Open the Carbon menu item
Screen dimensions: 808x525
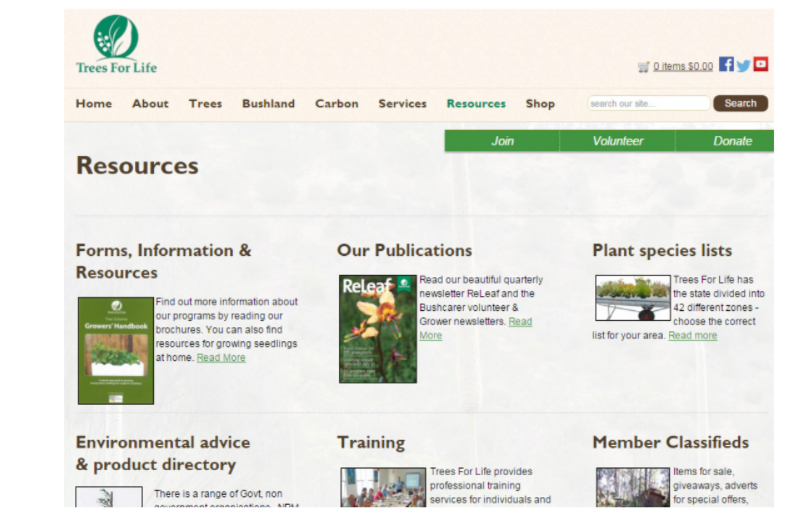[x=336, y=104]
